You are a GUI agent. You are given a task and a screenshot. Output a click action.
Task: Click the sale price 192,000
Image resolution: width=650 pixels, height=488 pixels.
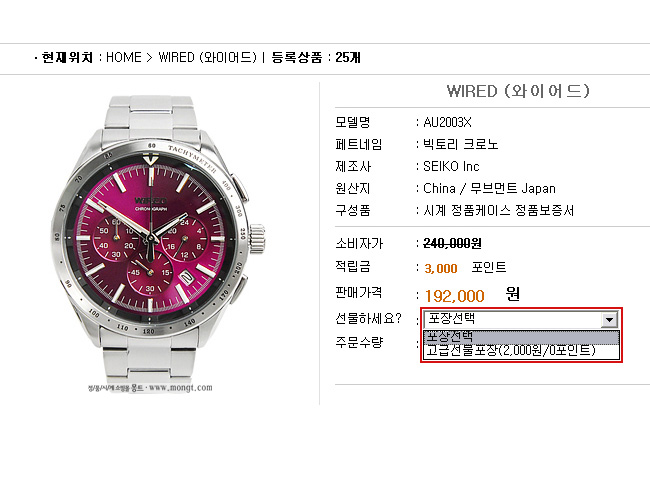click(x=455, y=296)
